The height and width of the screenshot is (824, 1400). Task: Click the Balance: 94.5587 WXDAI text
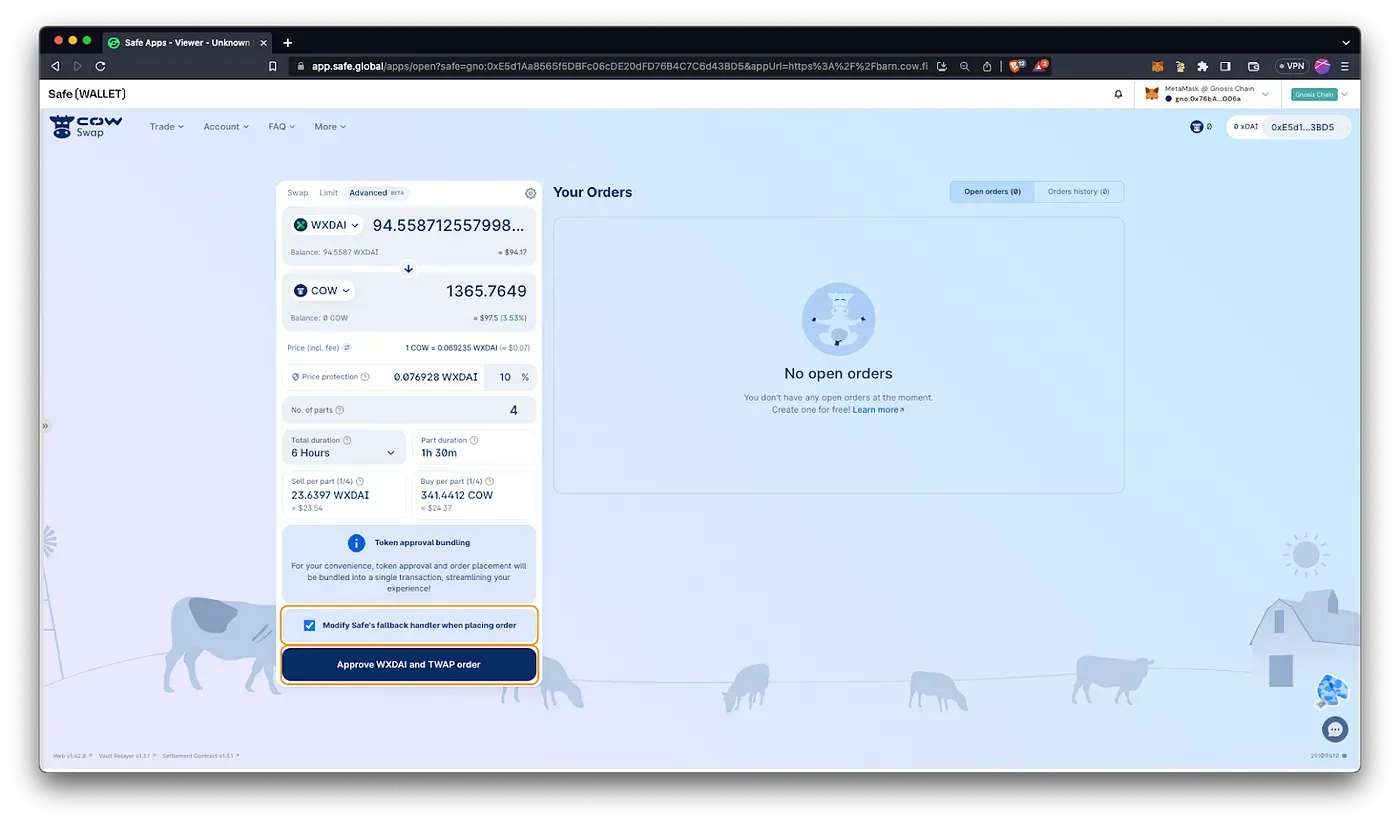click(x=334, y=252)
